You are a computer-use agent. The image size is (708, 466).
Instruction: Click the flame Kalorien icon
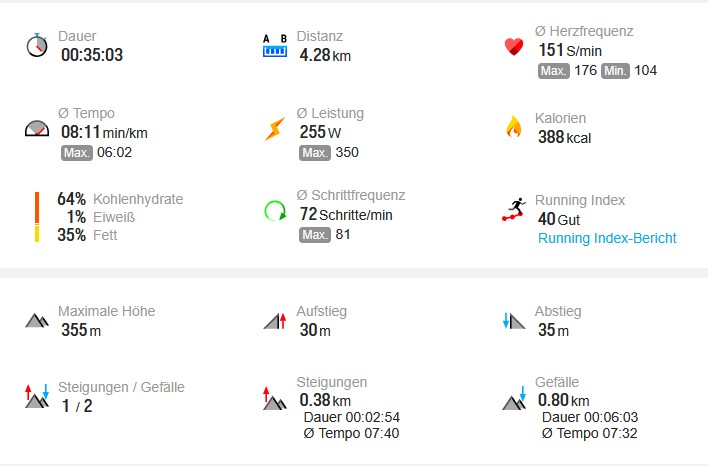[514, 127]
